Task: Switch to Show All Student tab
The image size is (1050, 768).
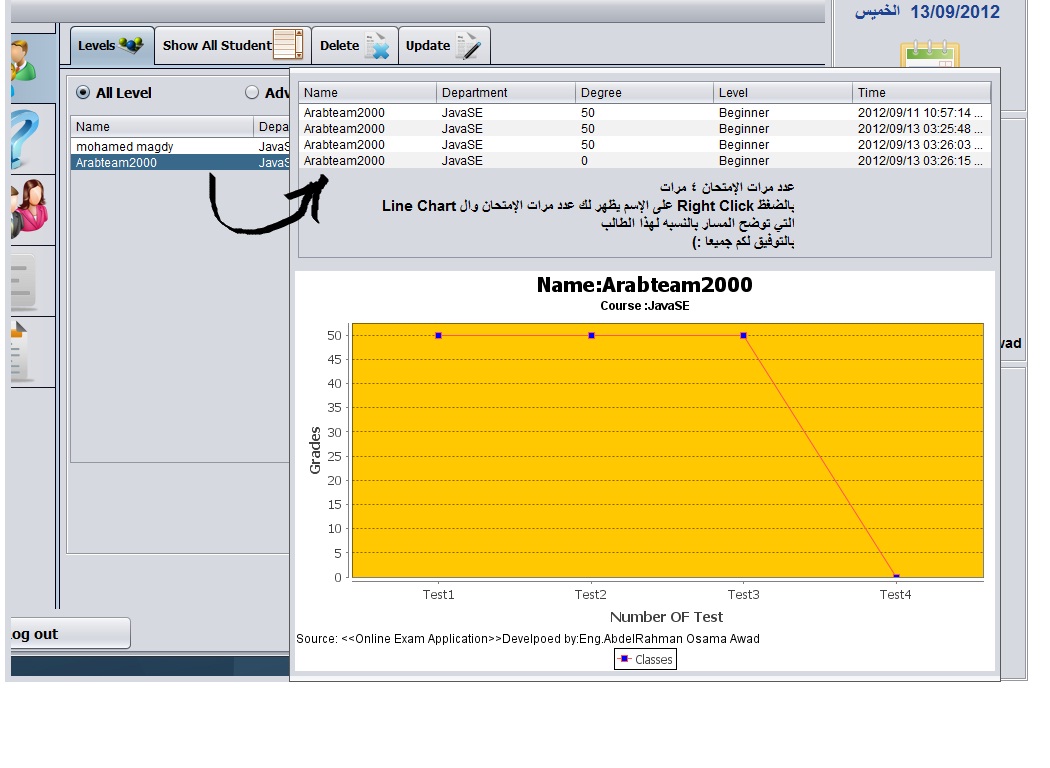Action: (x=232, y=46)
